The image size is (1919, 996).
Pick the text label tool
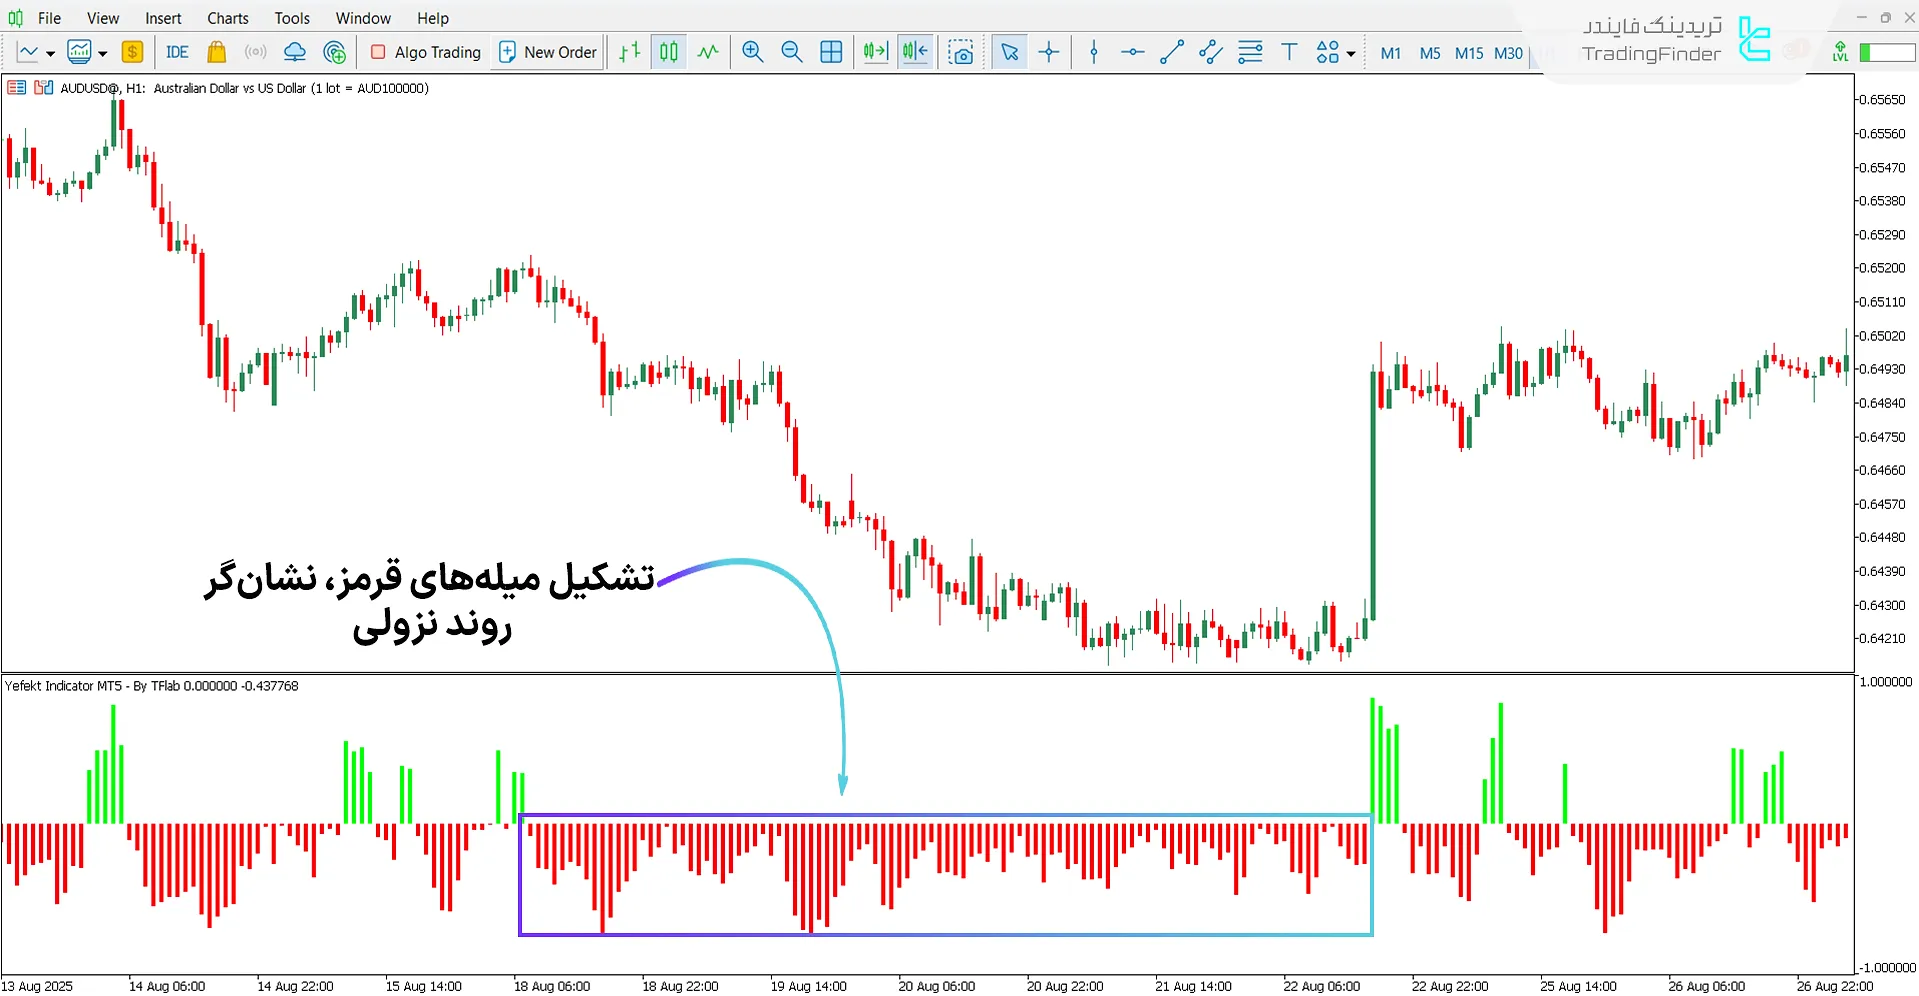[1289, 52]
